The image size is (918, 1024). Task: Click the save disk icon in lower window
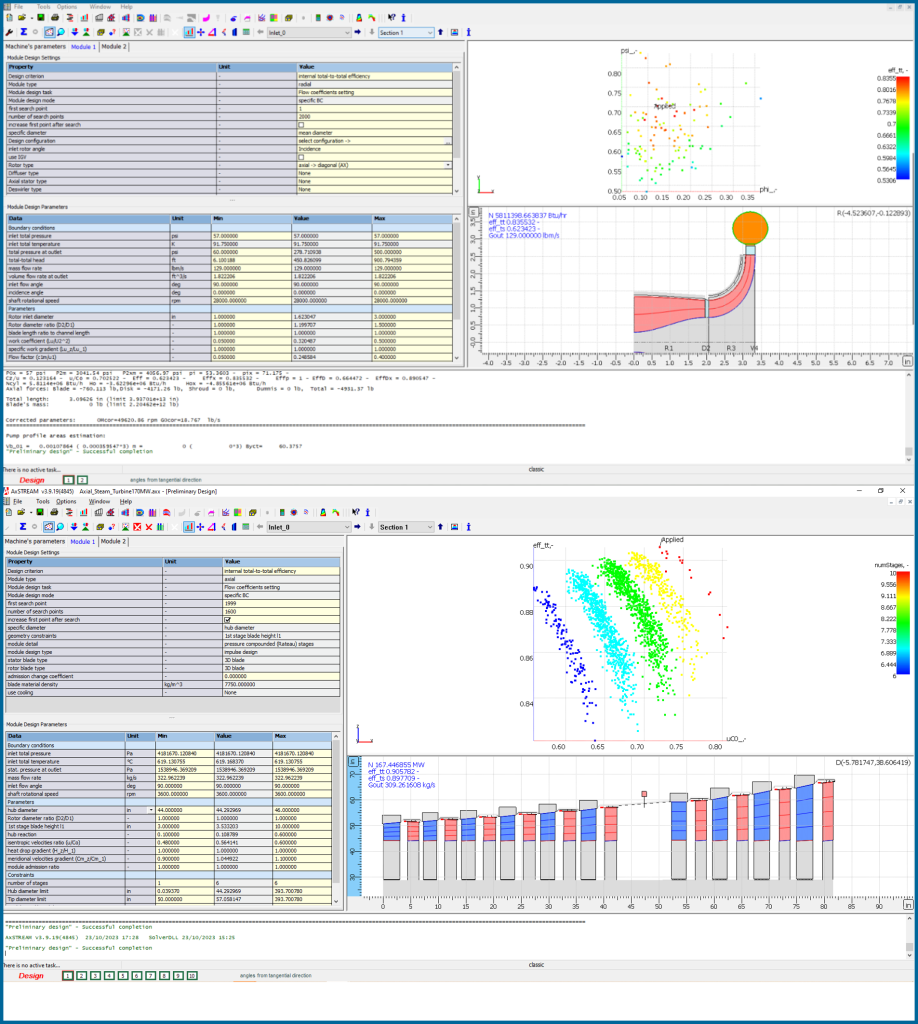tap(37, 512)
